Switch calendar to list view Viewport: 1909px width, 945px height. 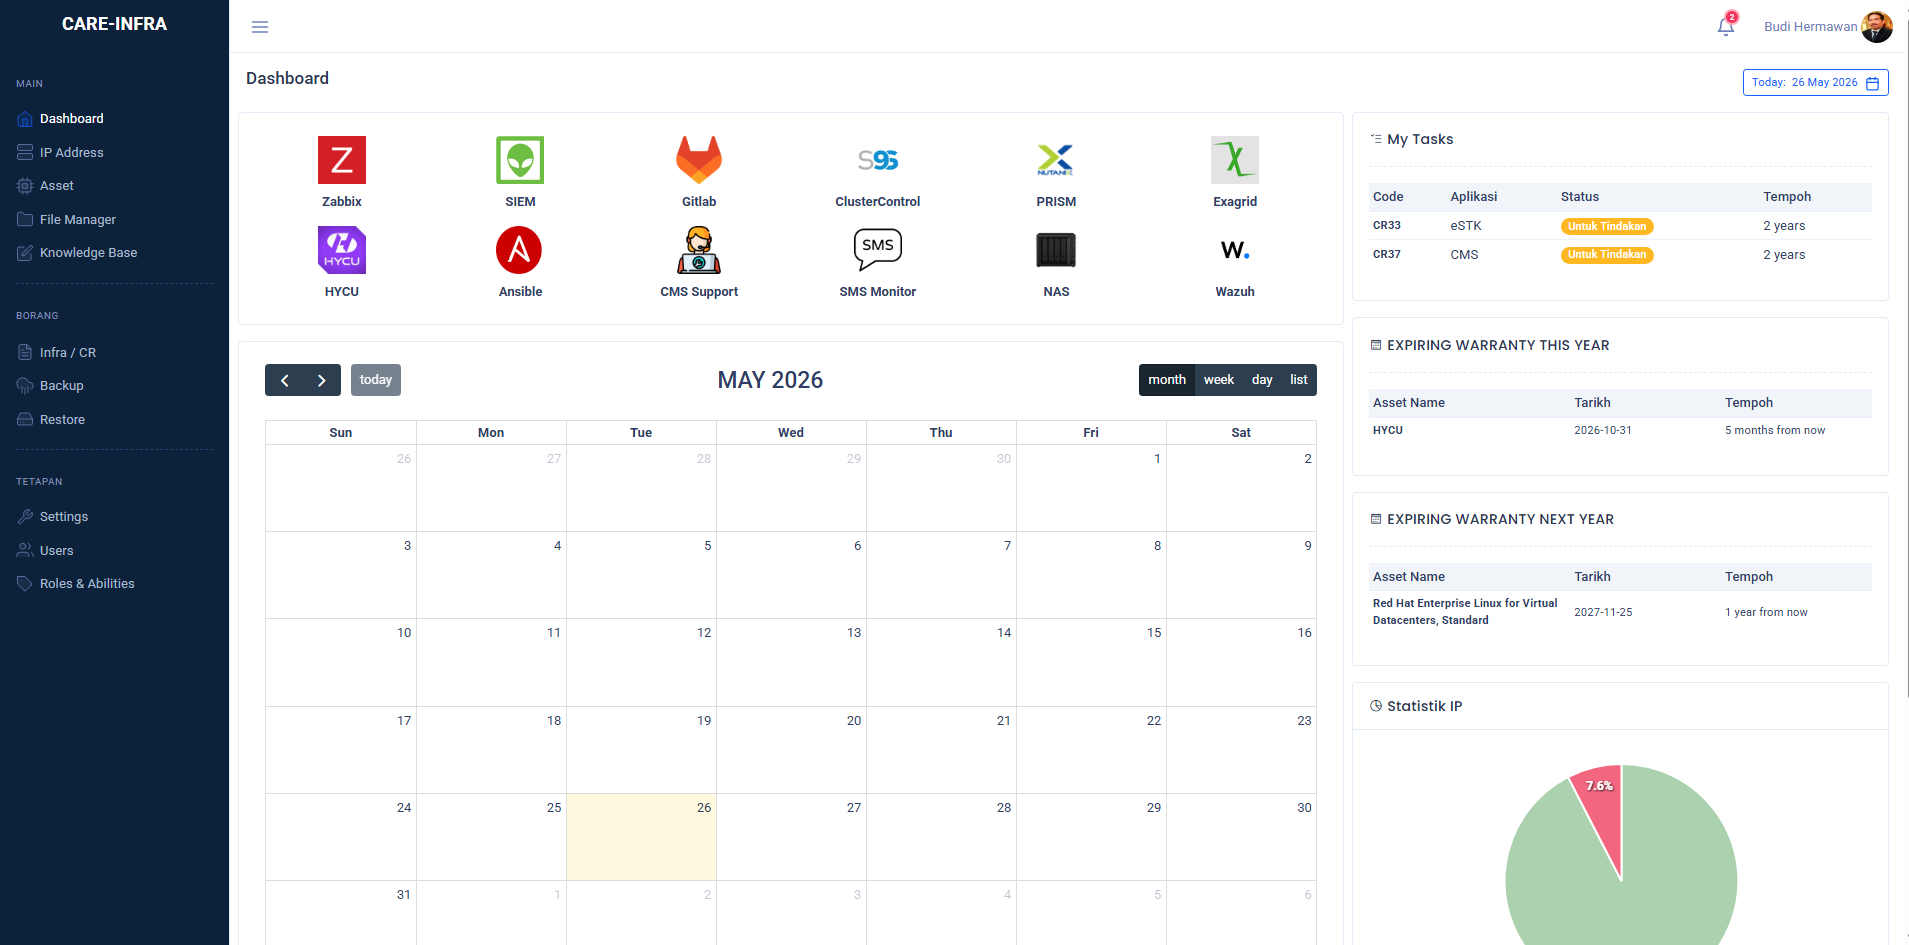[x=1299, y=380]
